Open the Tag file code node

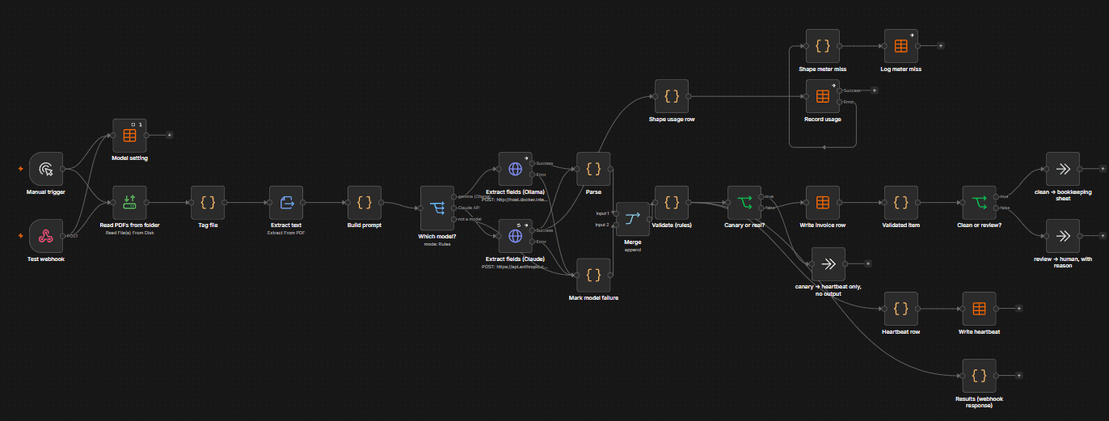click(x=208, y=203)
